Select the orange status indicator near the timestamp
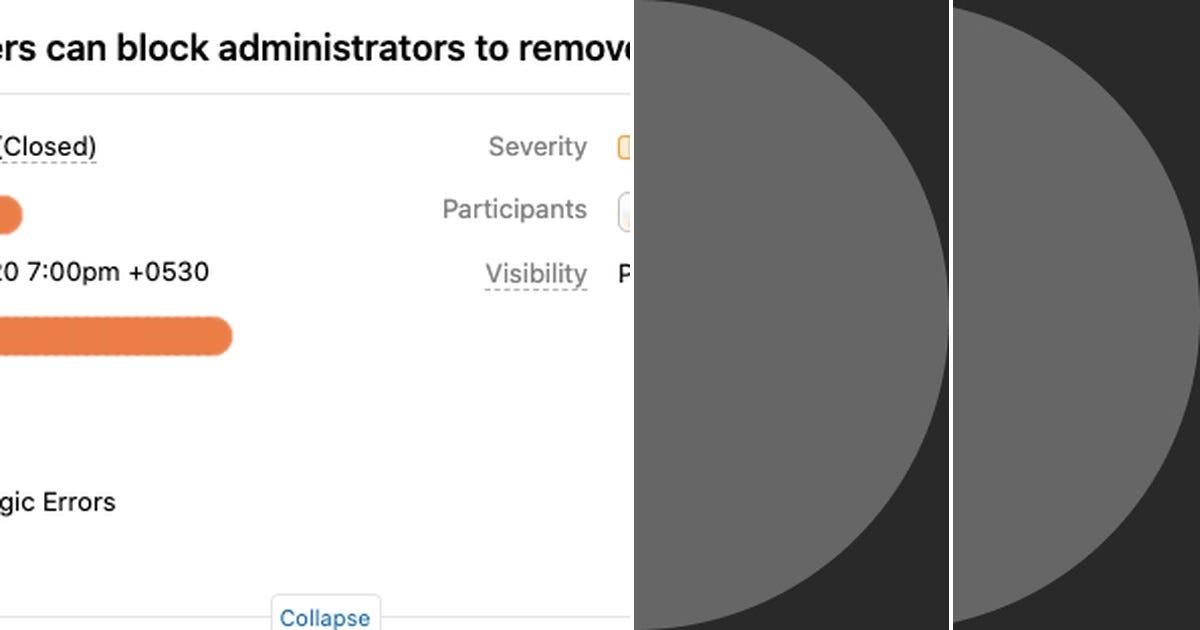 tap(12, 214)
